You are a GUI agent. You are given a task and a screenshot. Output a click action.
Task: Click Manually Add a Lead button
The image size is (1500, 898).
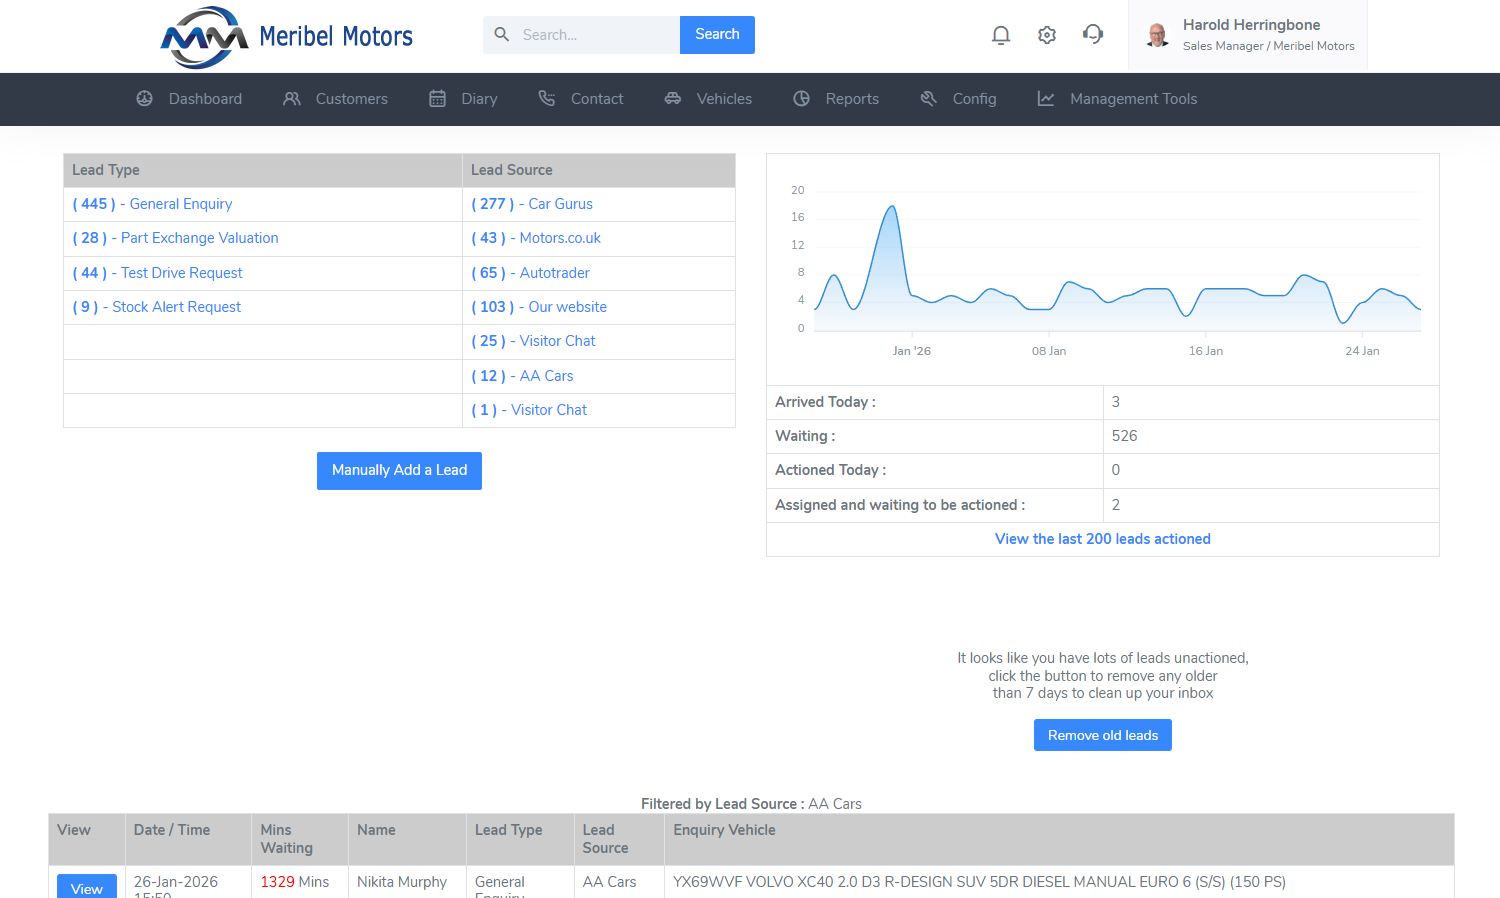399,471
